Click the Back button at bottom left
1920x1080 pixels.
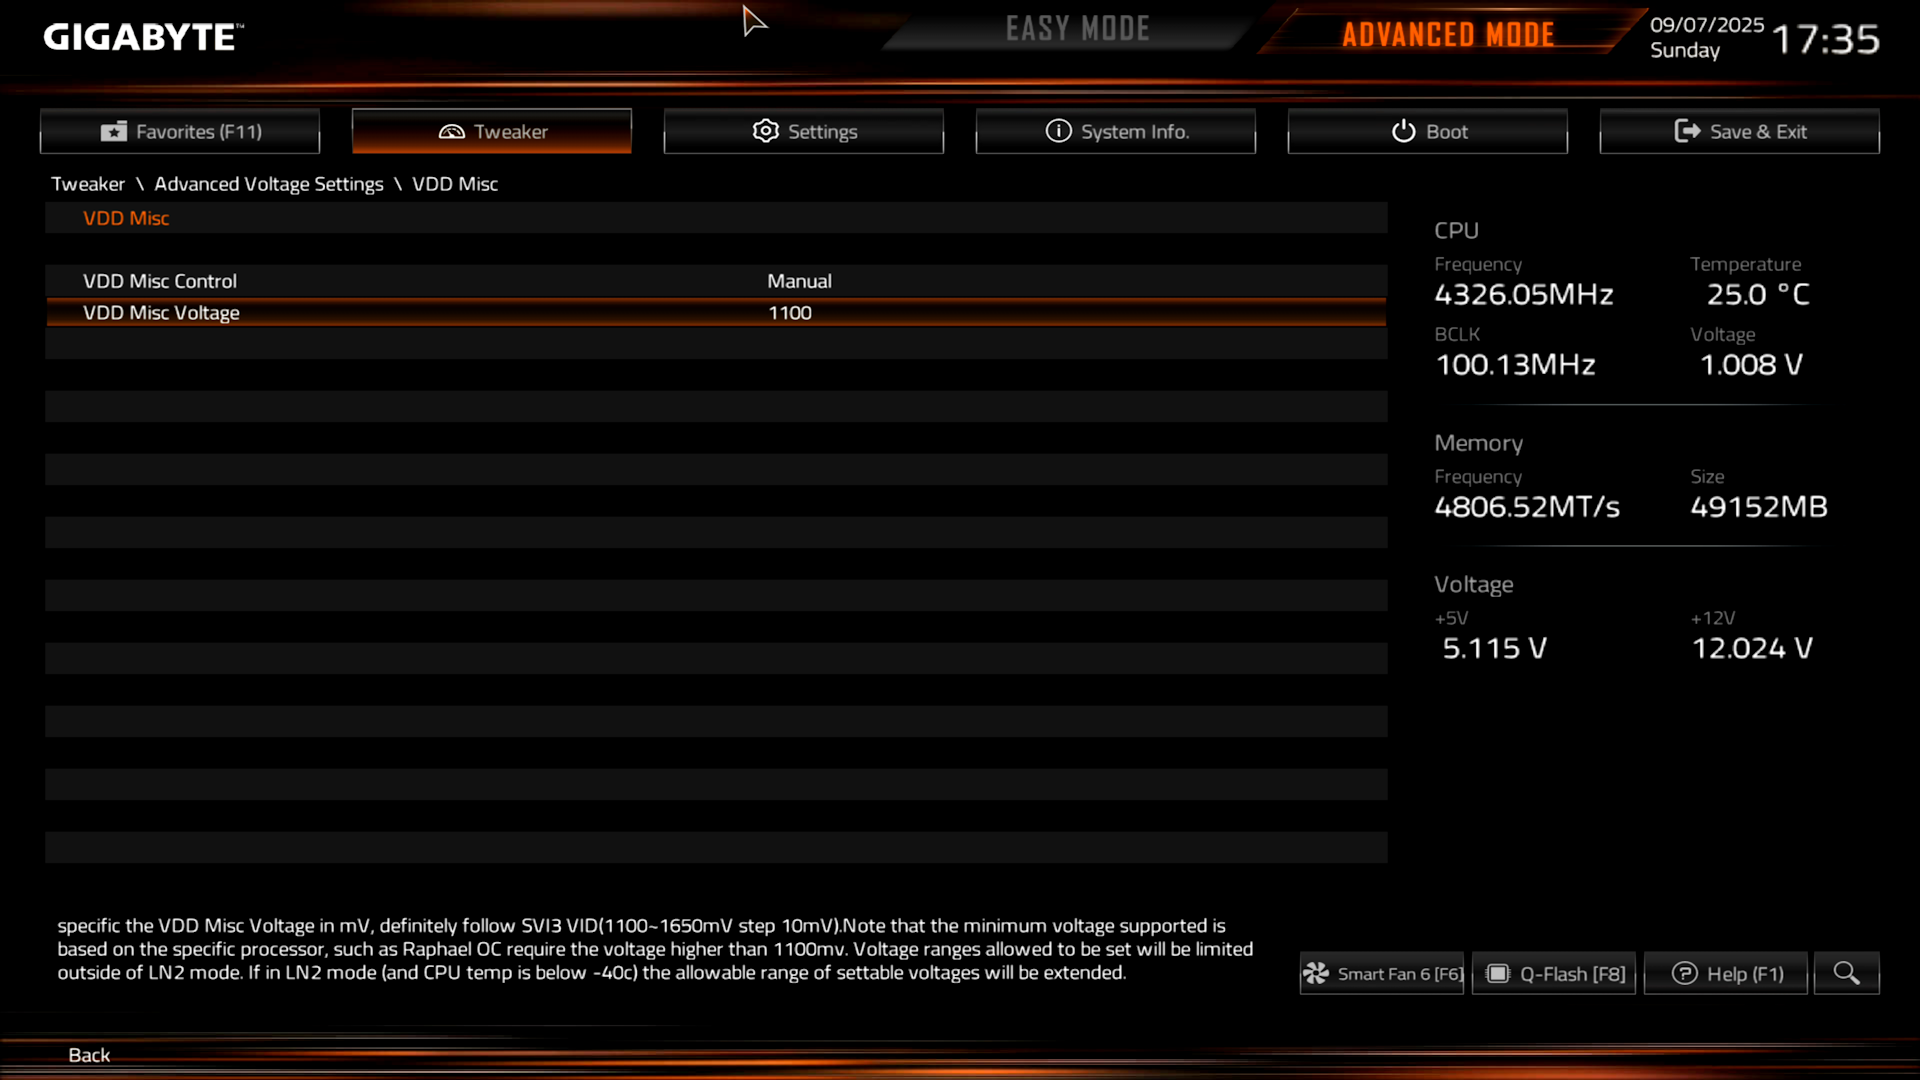click(x=88, y=1054)
